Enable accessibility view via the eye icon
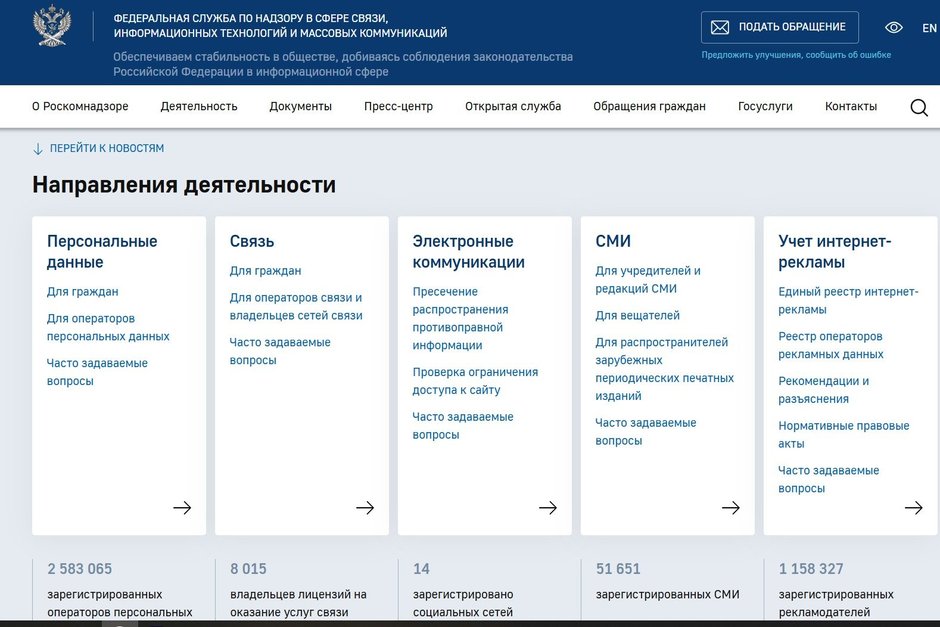The image size is (940, 627). coord(893,27)
